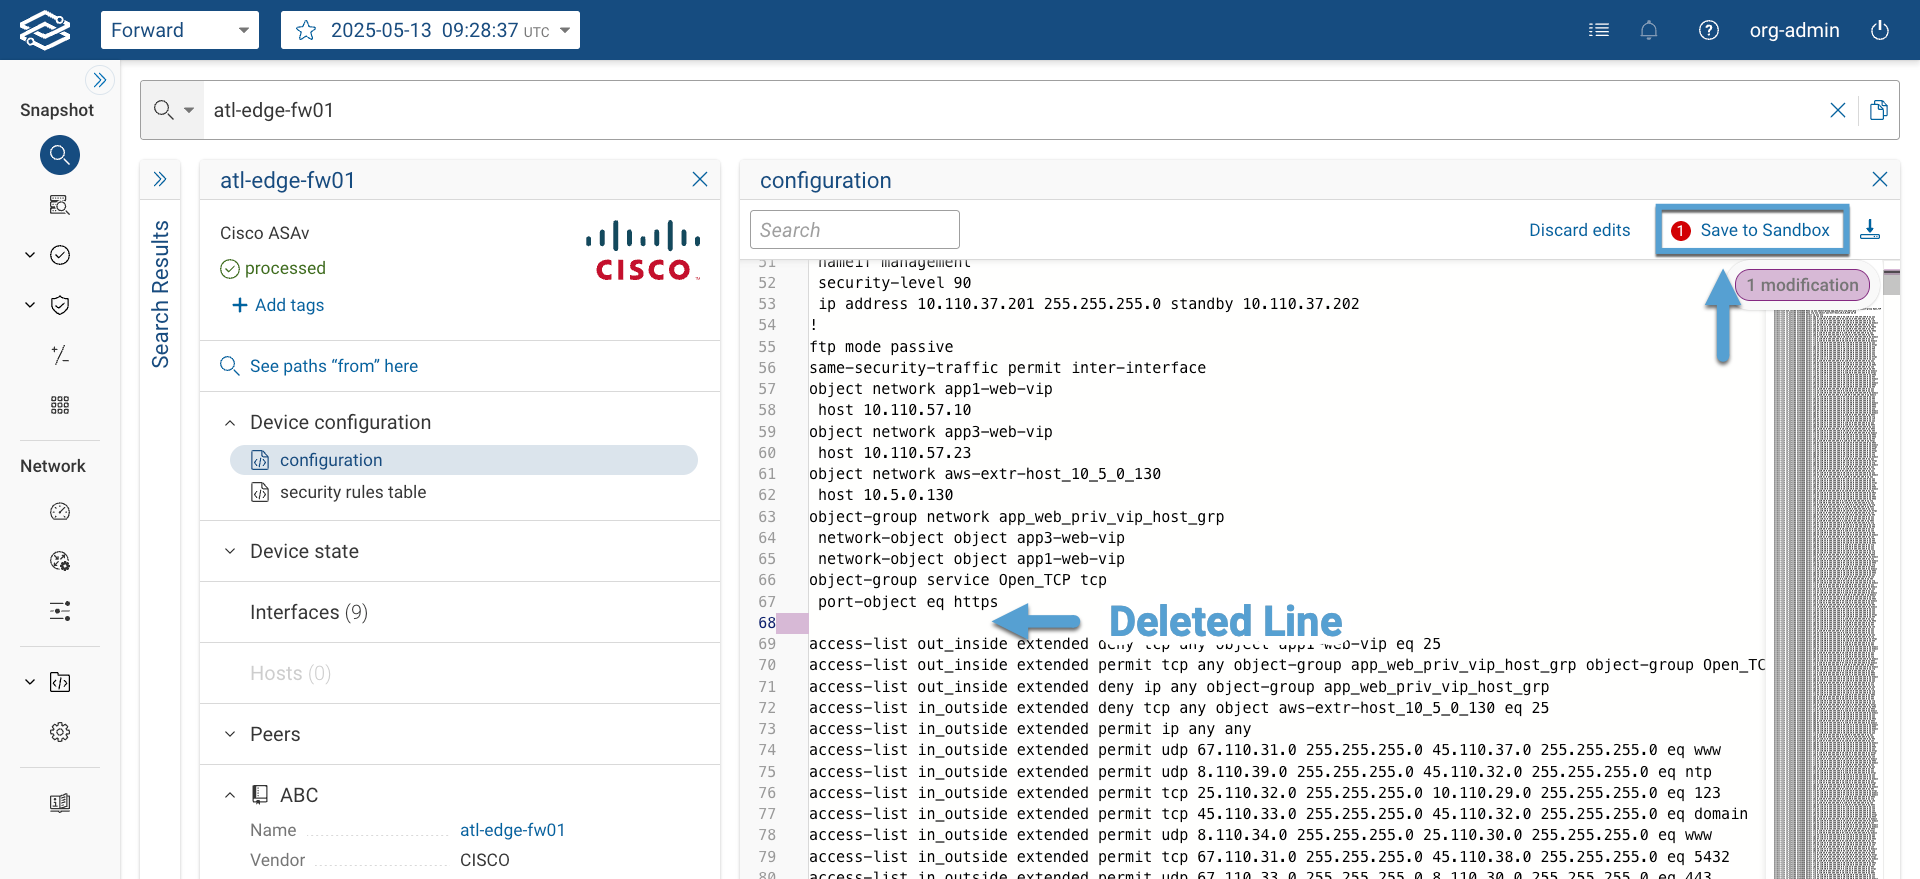Viewport: 1920px width, 879px height.
Task: Expand the left navigation sidebar
Action: (100, 80)
